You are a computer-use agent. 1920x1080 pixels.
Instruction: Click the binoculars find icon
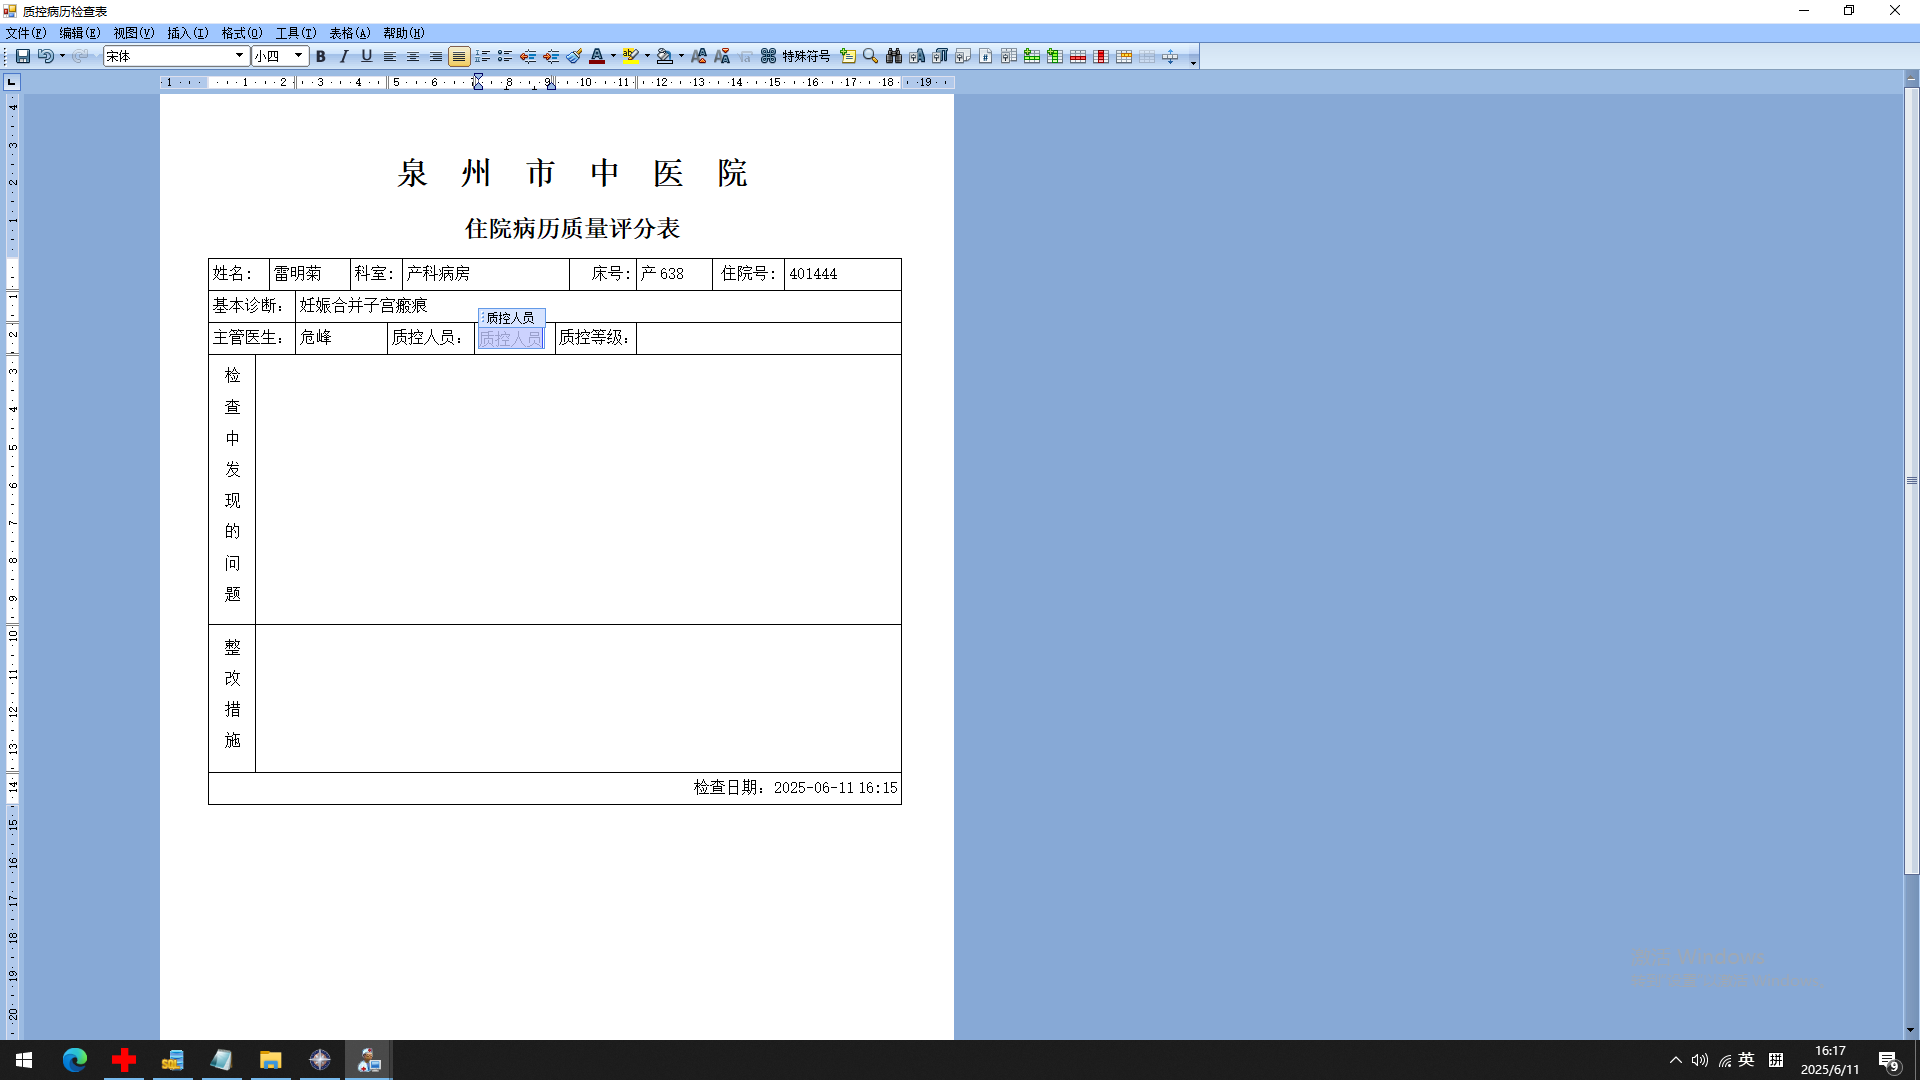click(x=894, y=56)
